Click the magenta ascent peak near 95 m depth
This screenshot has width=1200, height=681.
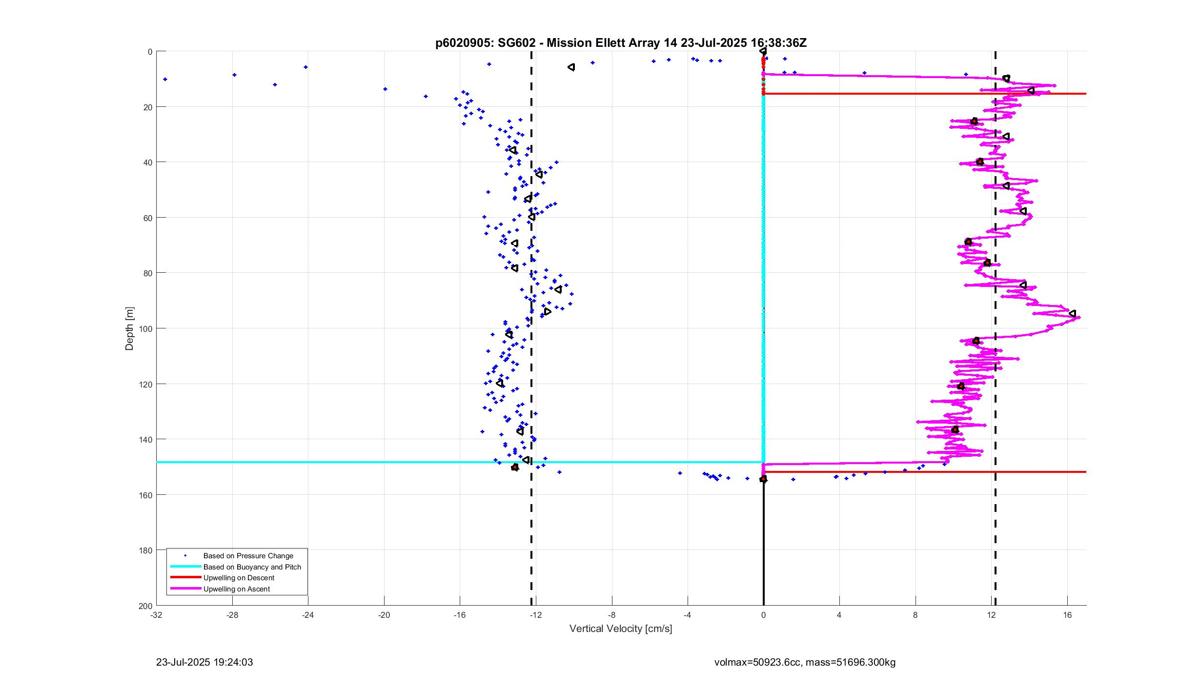pyautogui.click(x=1072, y=314)
